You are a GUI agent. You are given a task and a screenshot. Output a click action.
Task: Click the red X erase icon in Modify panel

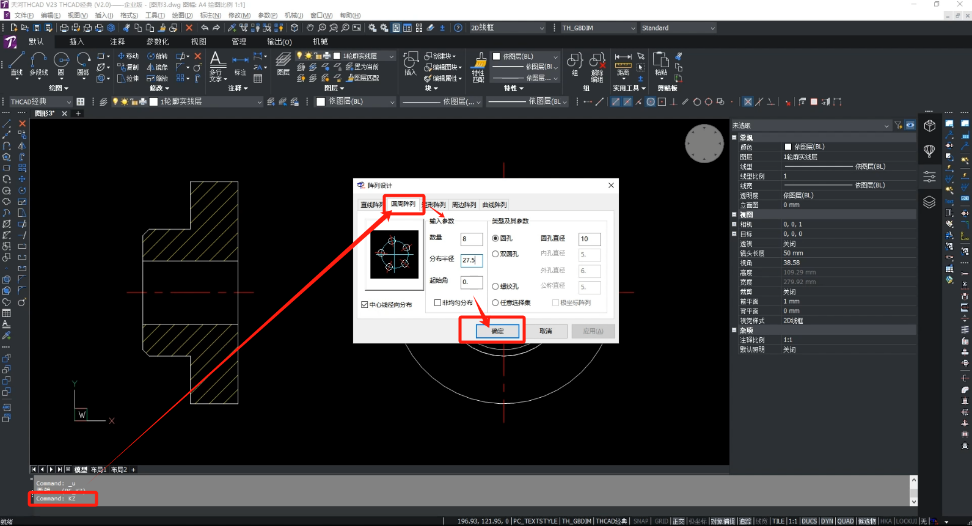198,56
